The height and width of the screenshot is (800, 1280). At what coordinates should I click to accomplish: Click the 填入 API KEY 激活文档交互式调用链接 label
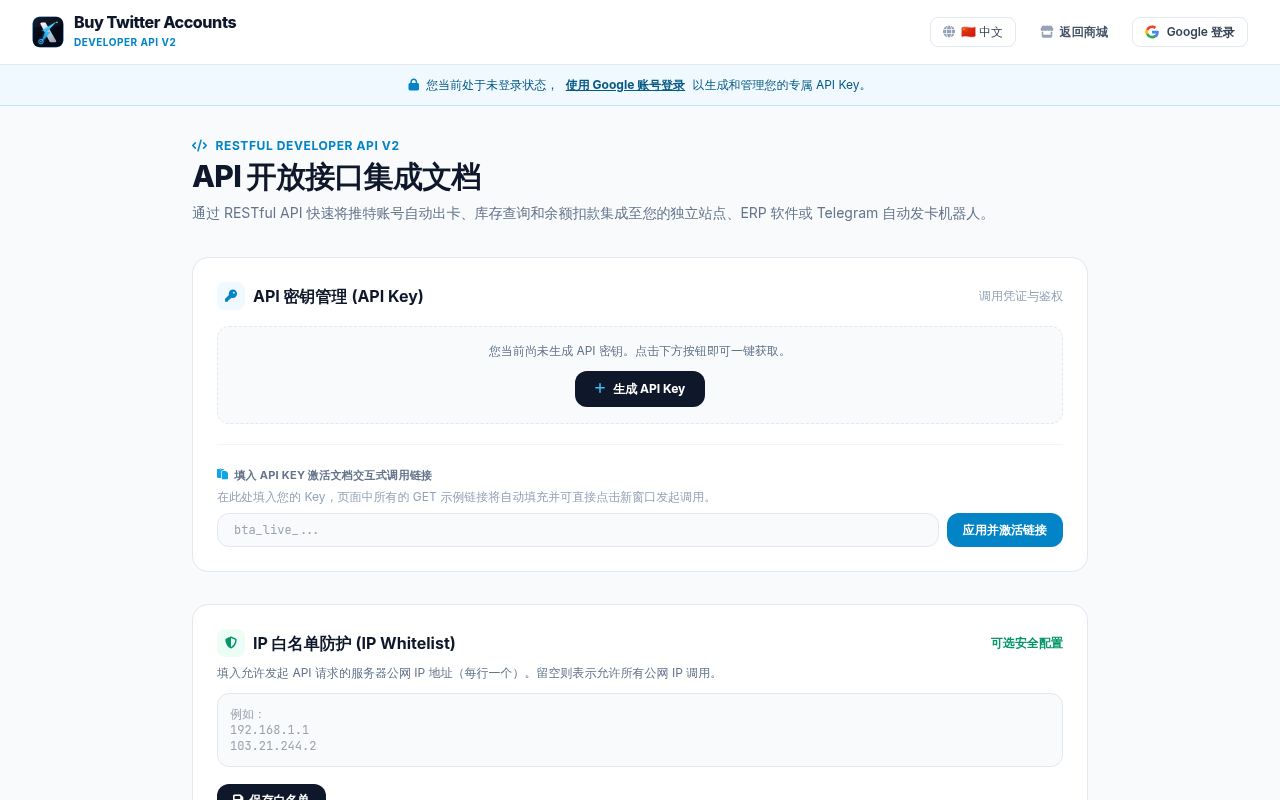coord(333,475)
